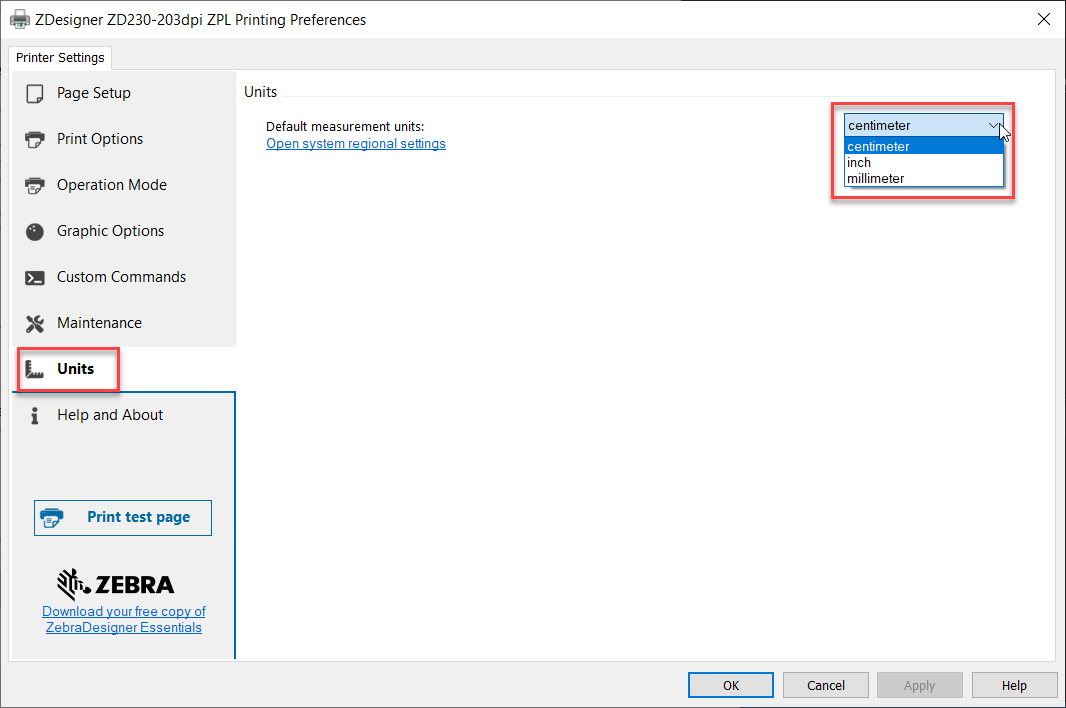Select Custom Commands in sidebar
The height and width of the screenshot is (708, 1066).
pos(124,277)
